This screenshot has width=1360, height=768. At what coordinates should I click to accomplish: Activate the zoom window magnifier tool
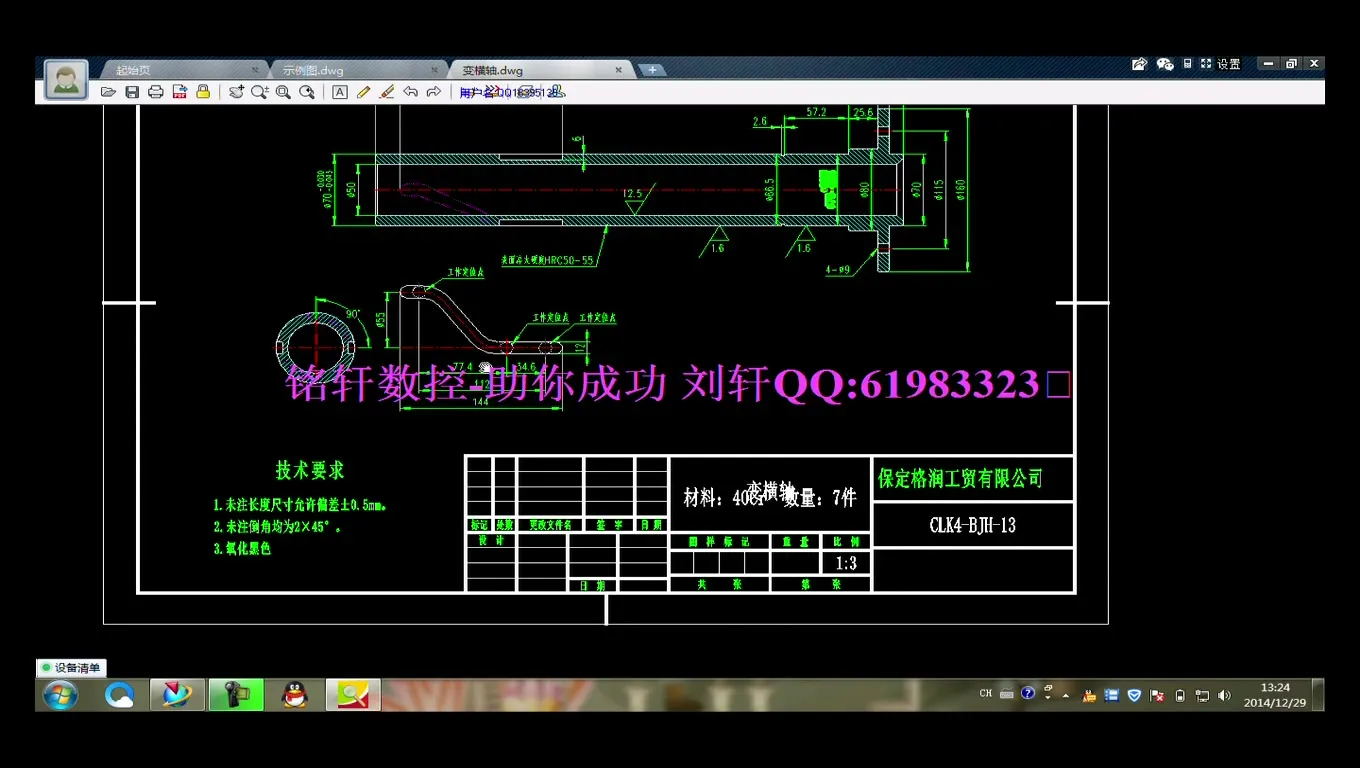pos(284,91)
